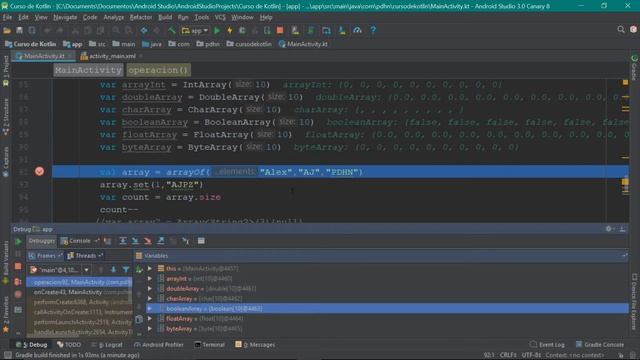Click the operacion() breadcrumb in editor
The height and width of the screenshot is (360, 640).
click(x=158, y=70)
